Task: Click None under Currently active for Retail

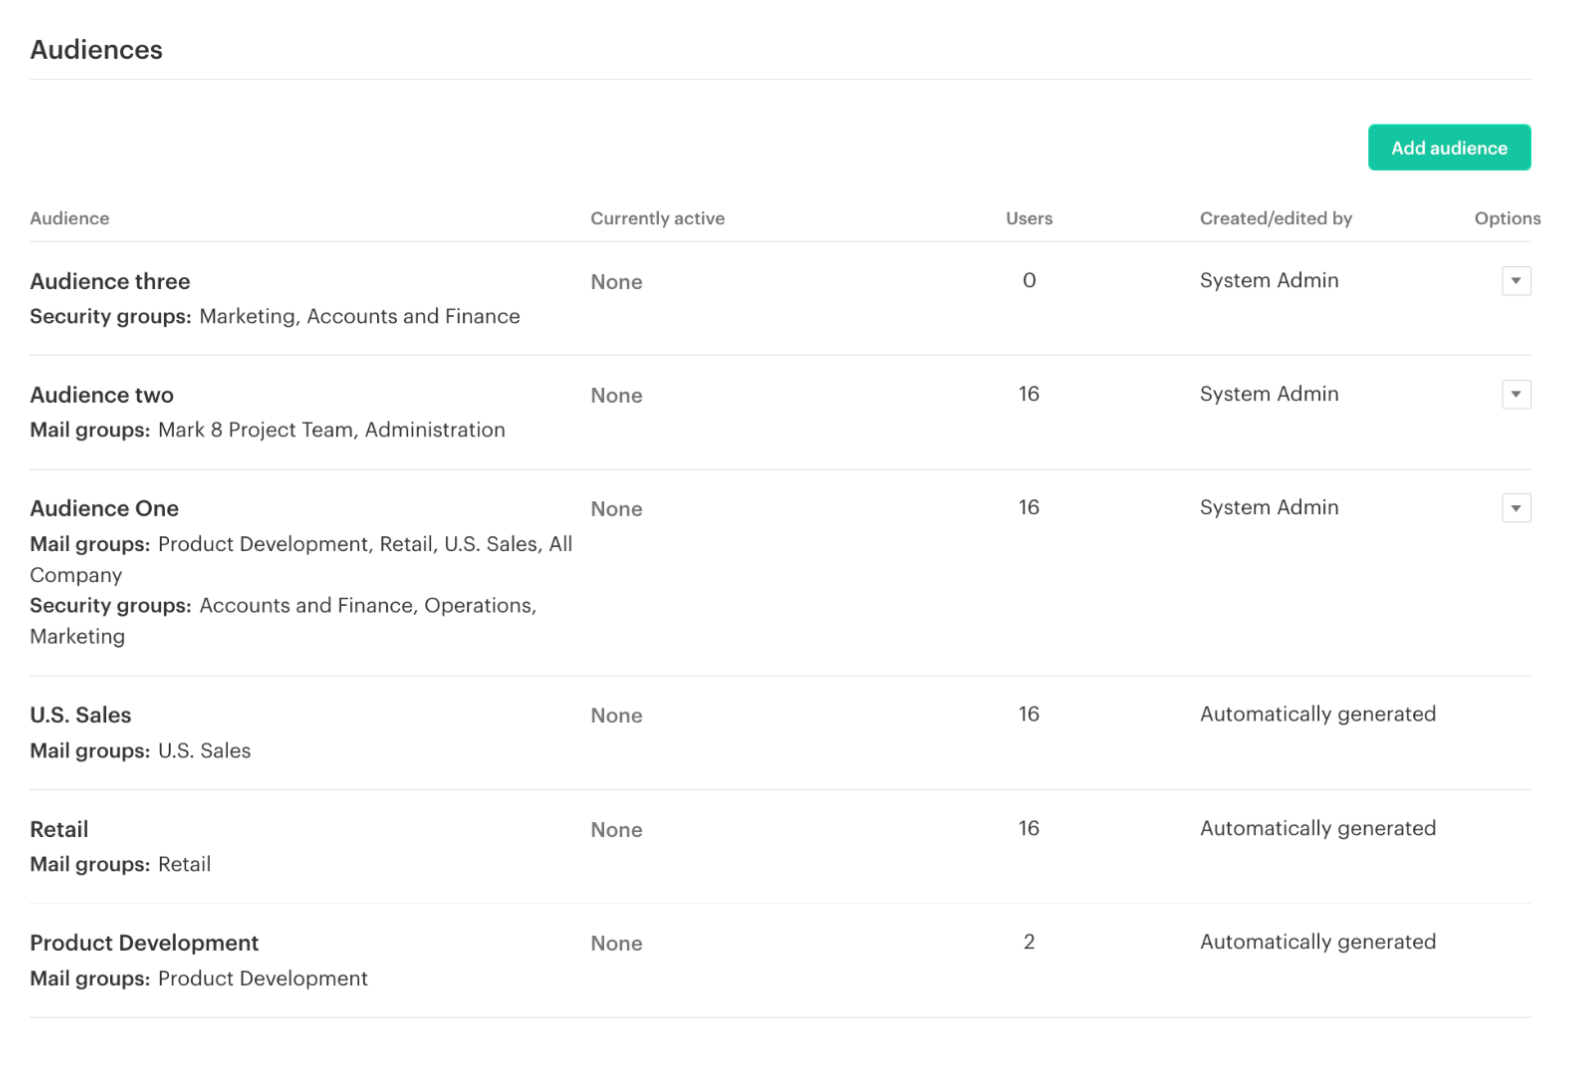Action: pos(616,829)
